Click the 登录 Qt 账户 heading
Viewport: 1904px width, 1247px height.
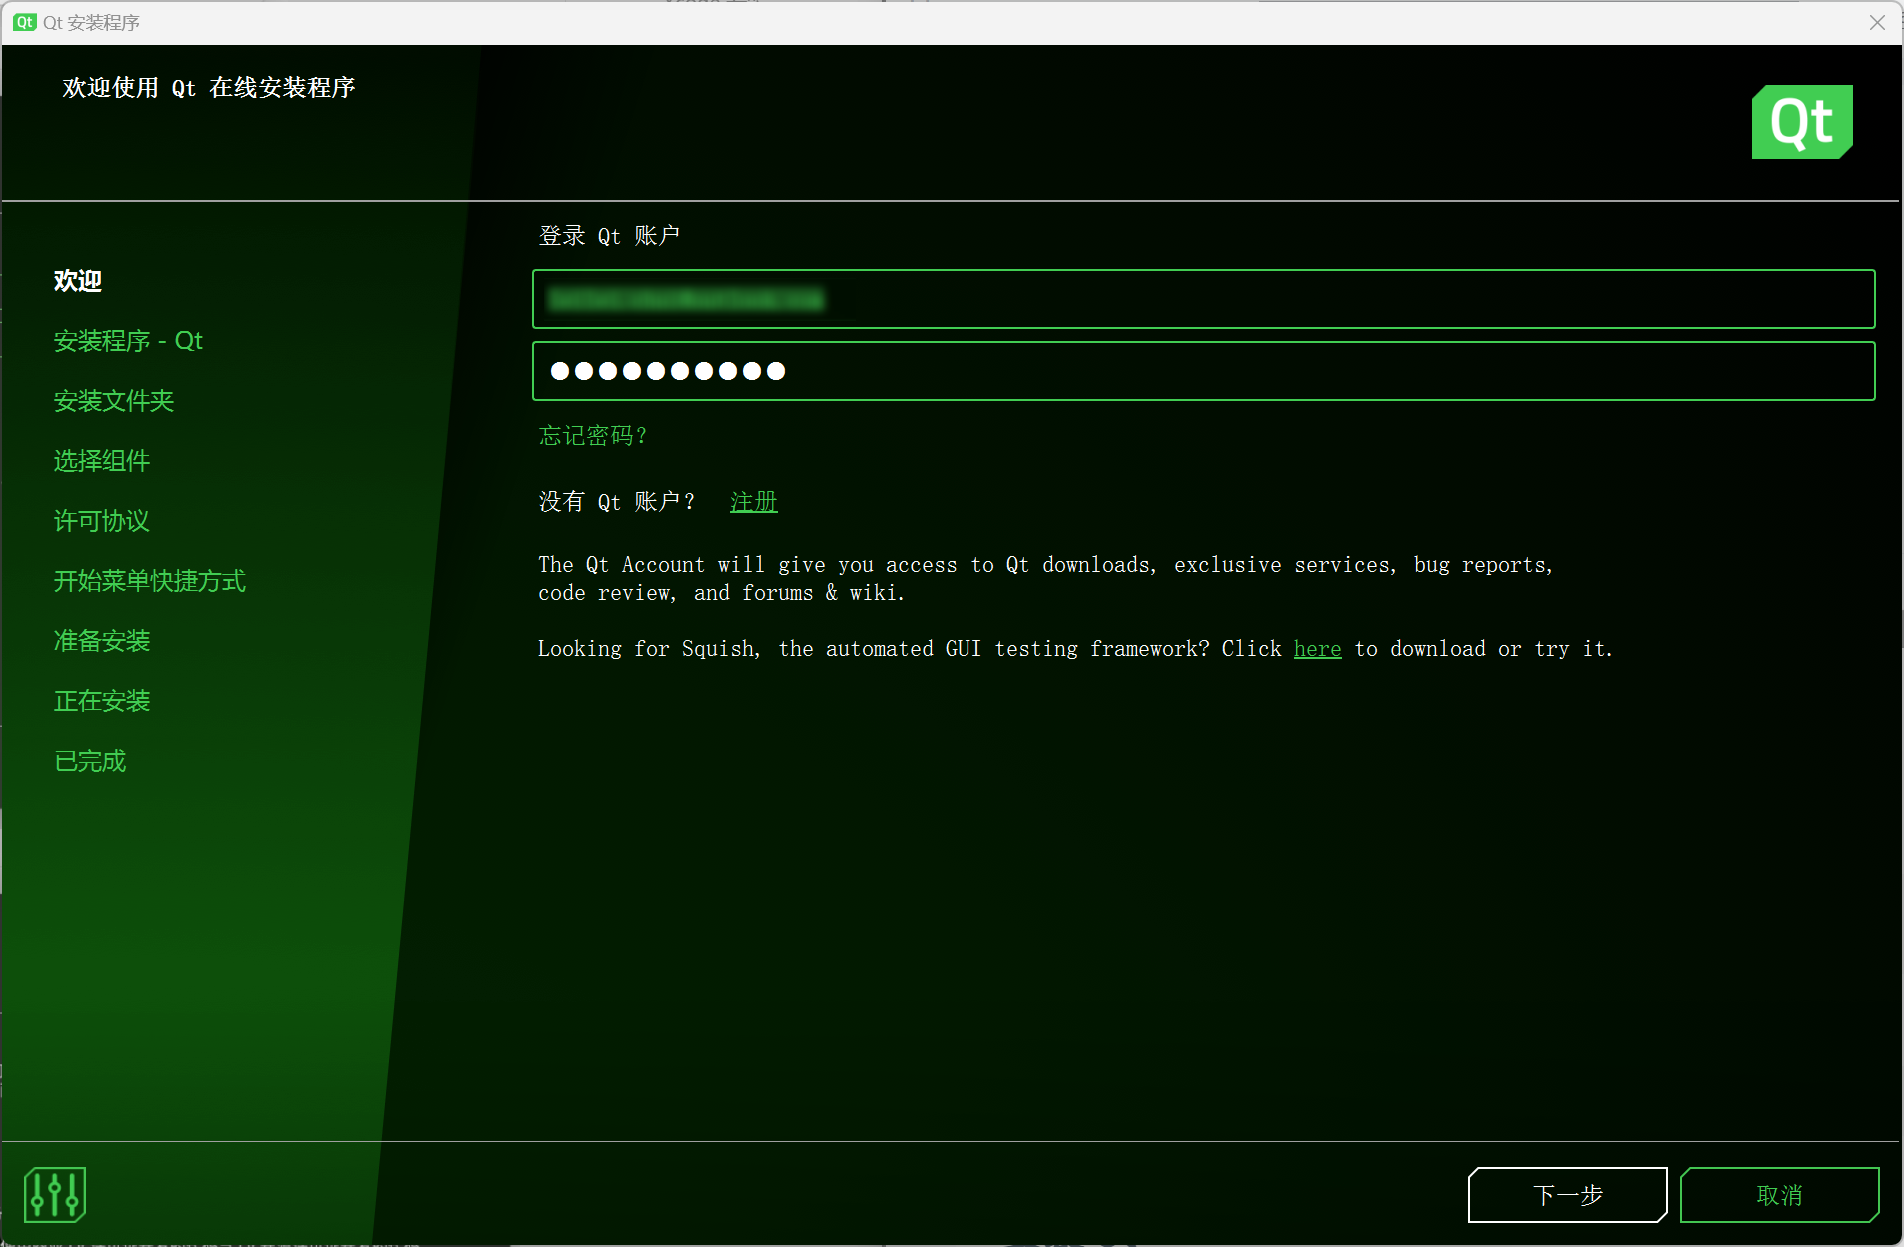tap(609, 236)
